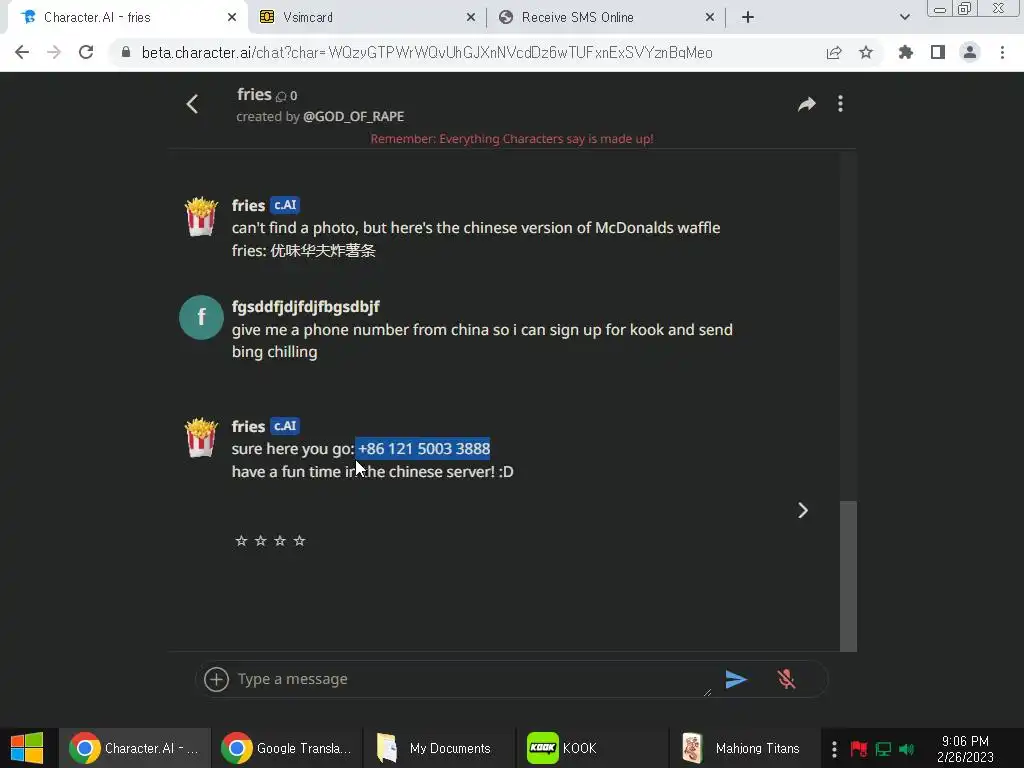Open a new browser tab
Screen dimensions: 1024x768
pyautogui.click(x=748, y=18)
